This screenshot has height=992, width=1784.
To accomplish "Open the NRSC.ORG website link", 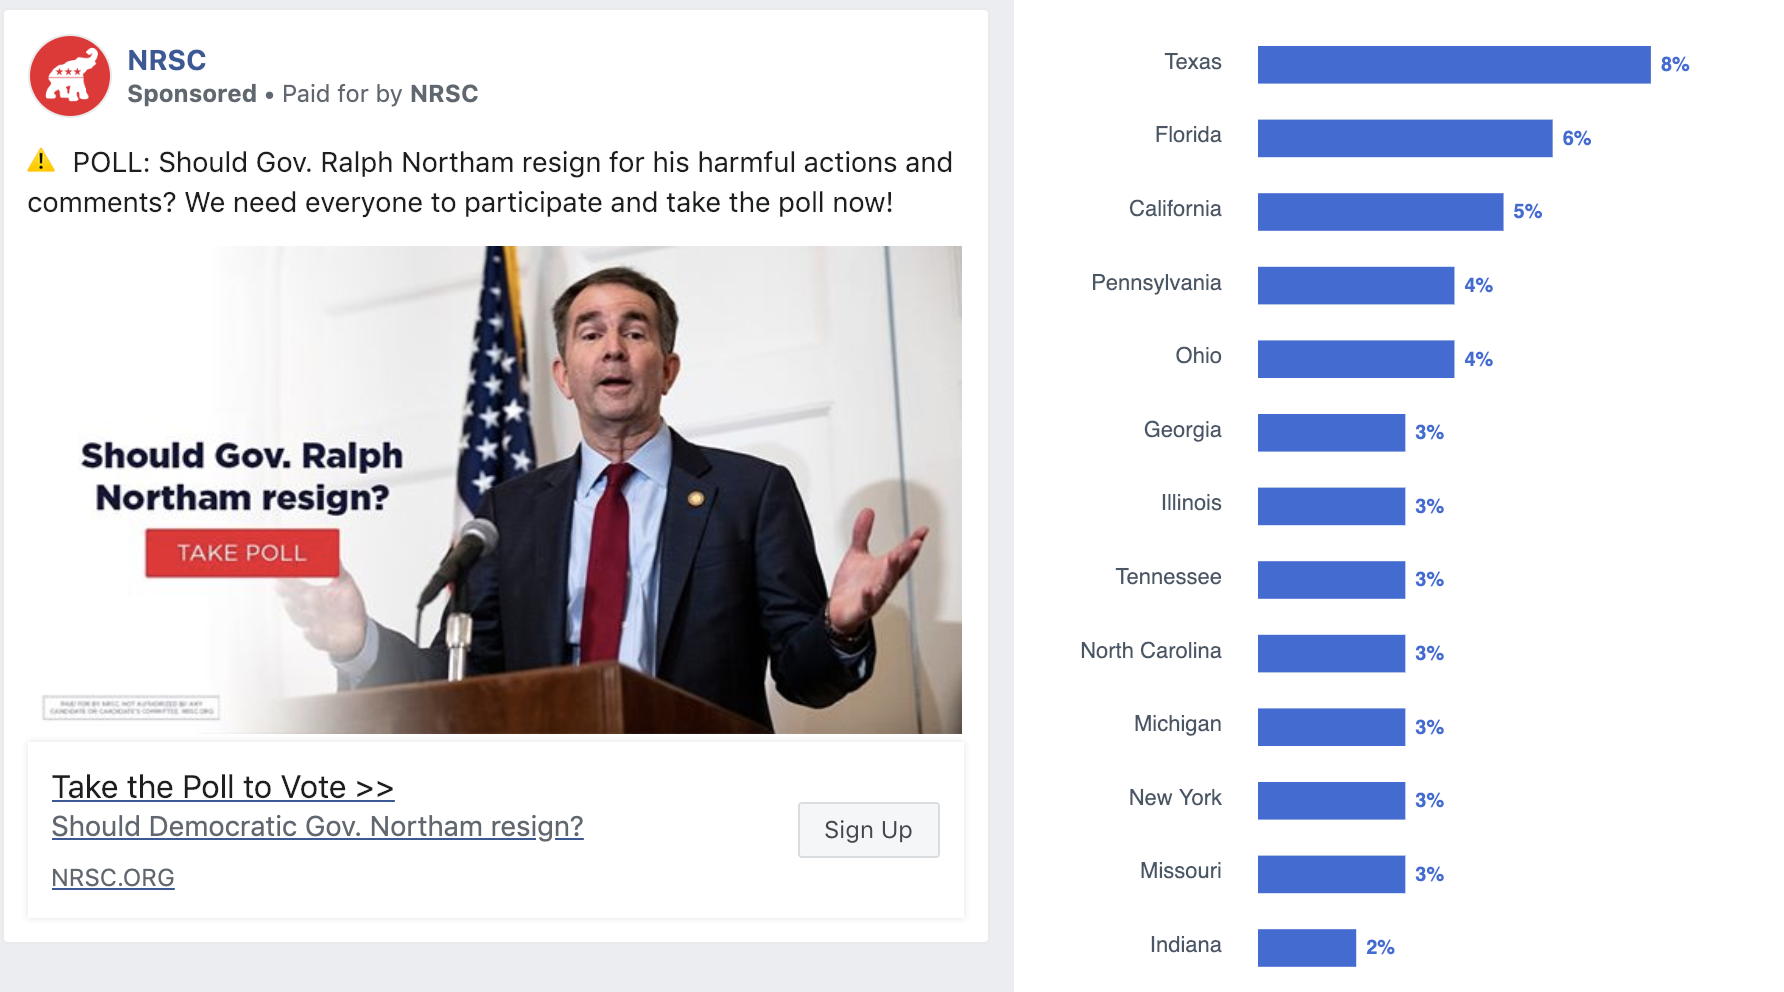I will tap(113, 877).
